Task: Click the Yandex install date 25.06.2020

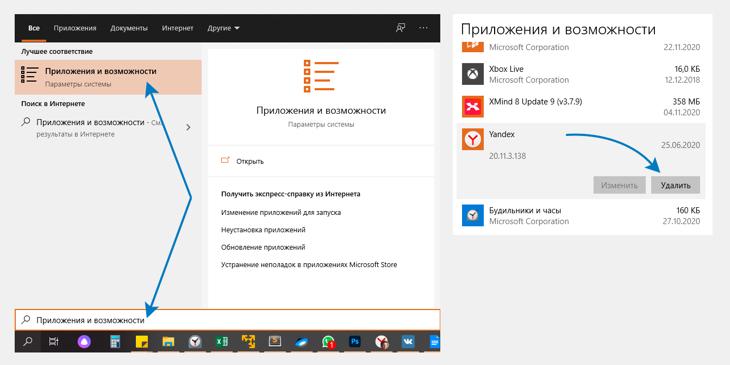Action: click(680, 145)
